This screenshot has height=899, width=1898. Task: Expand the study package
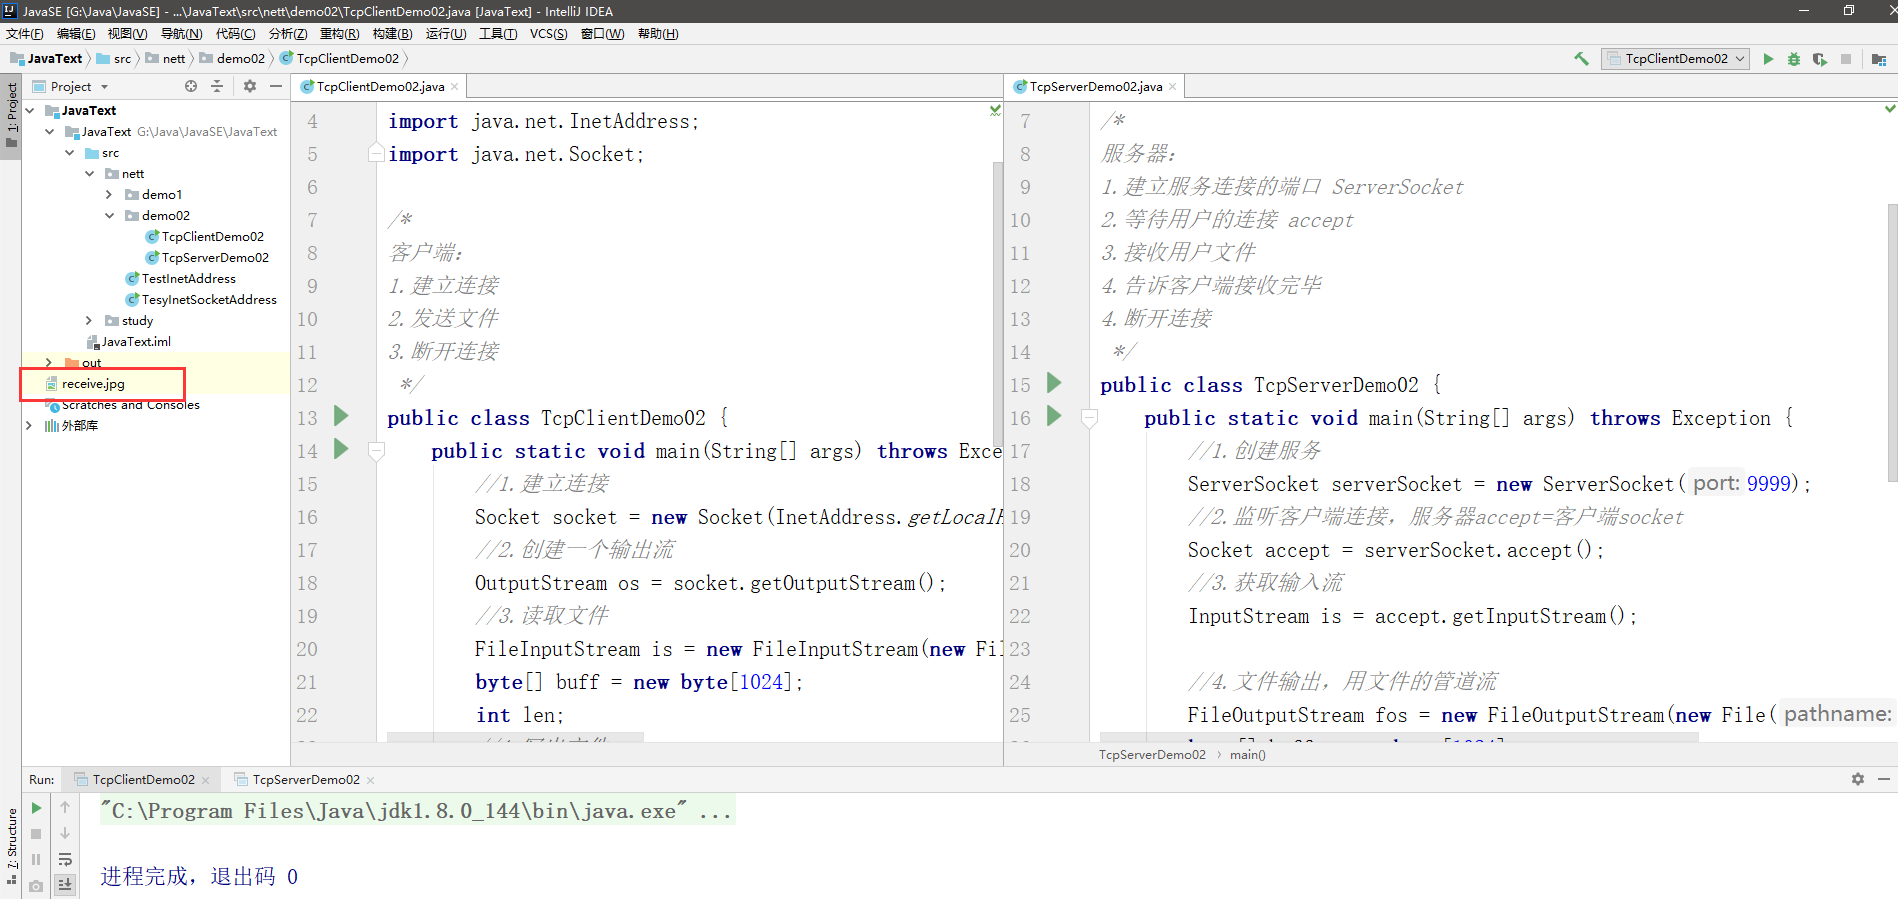(90, 321)
